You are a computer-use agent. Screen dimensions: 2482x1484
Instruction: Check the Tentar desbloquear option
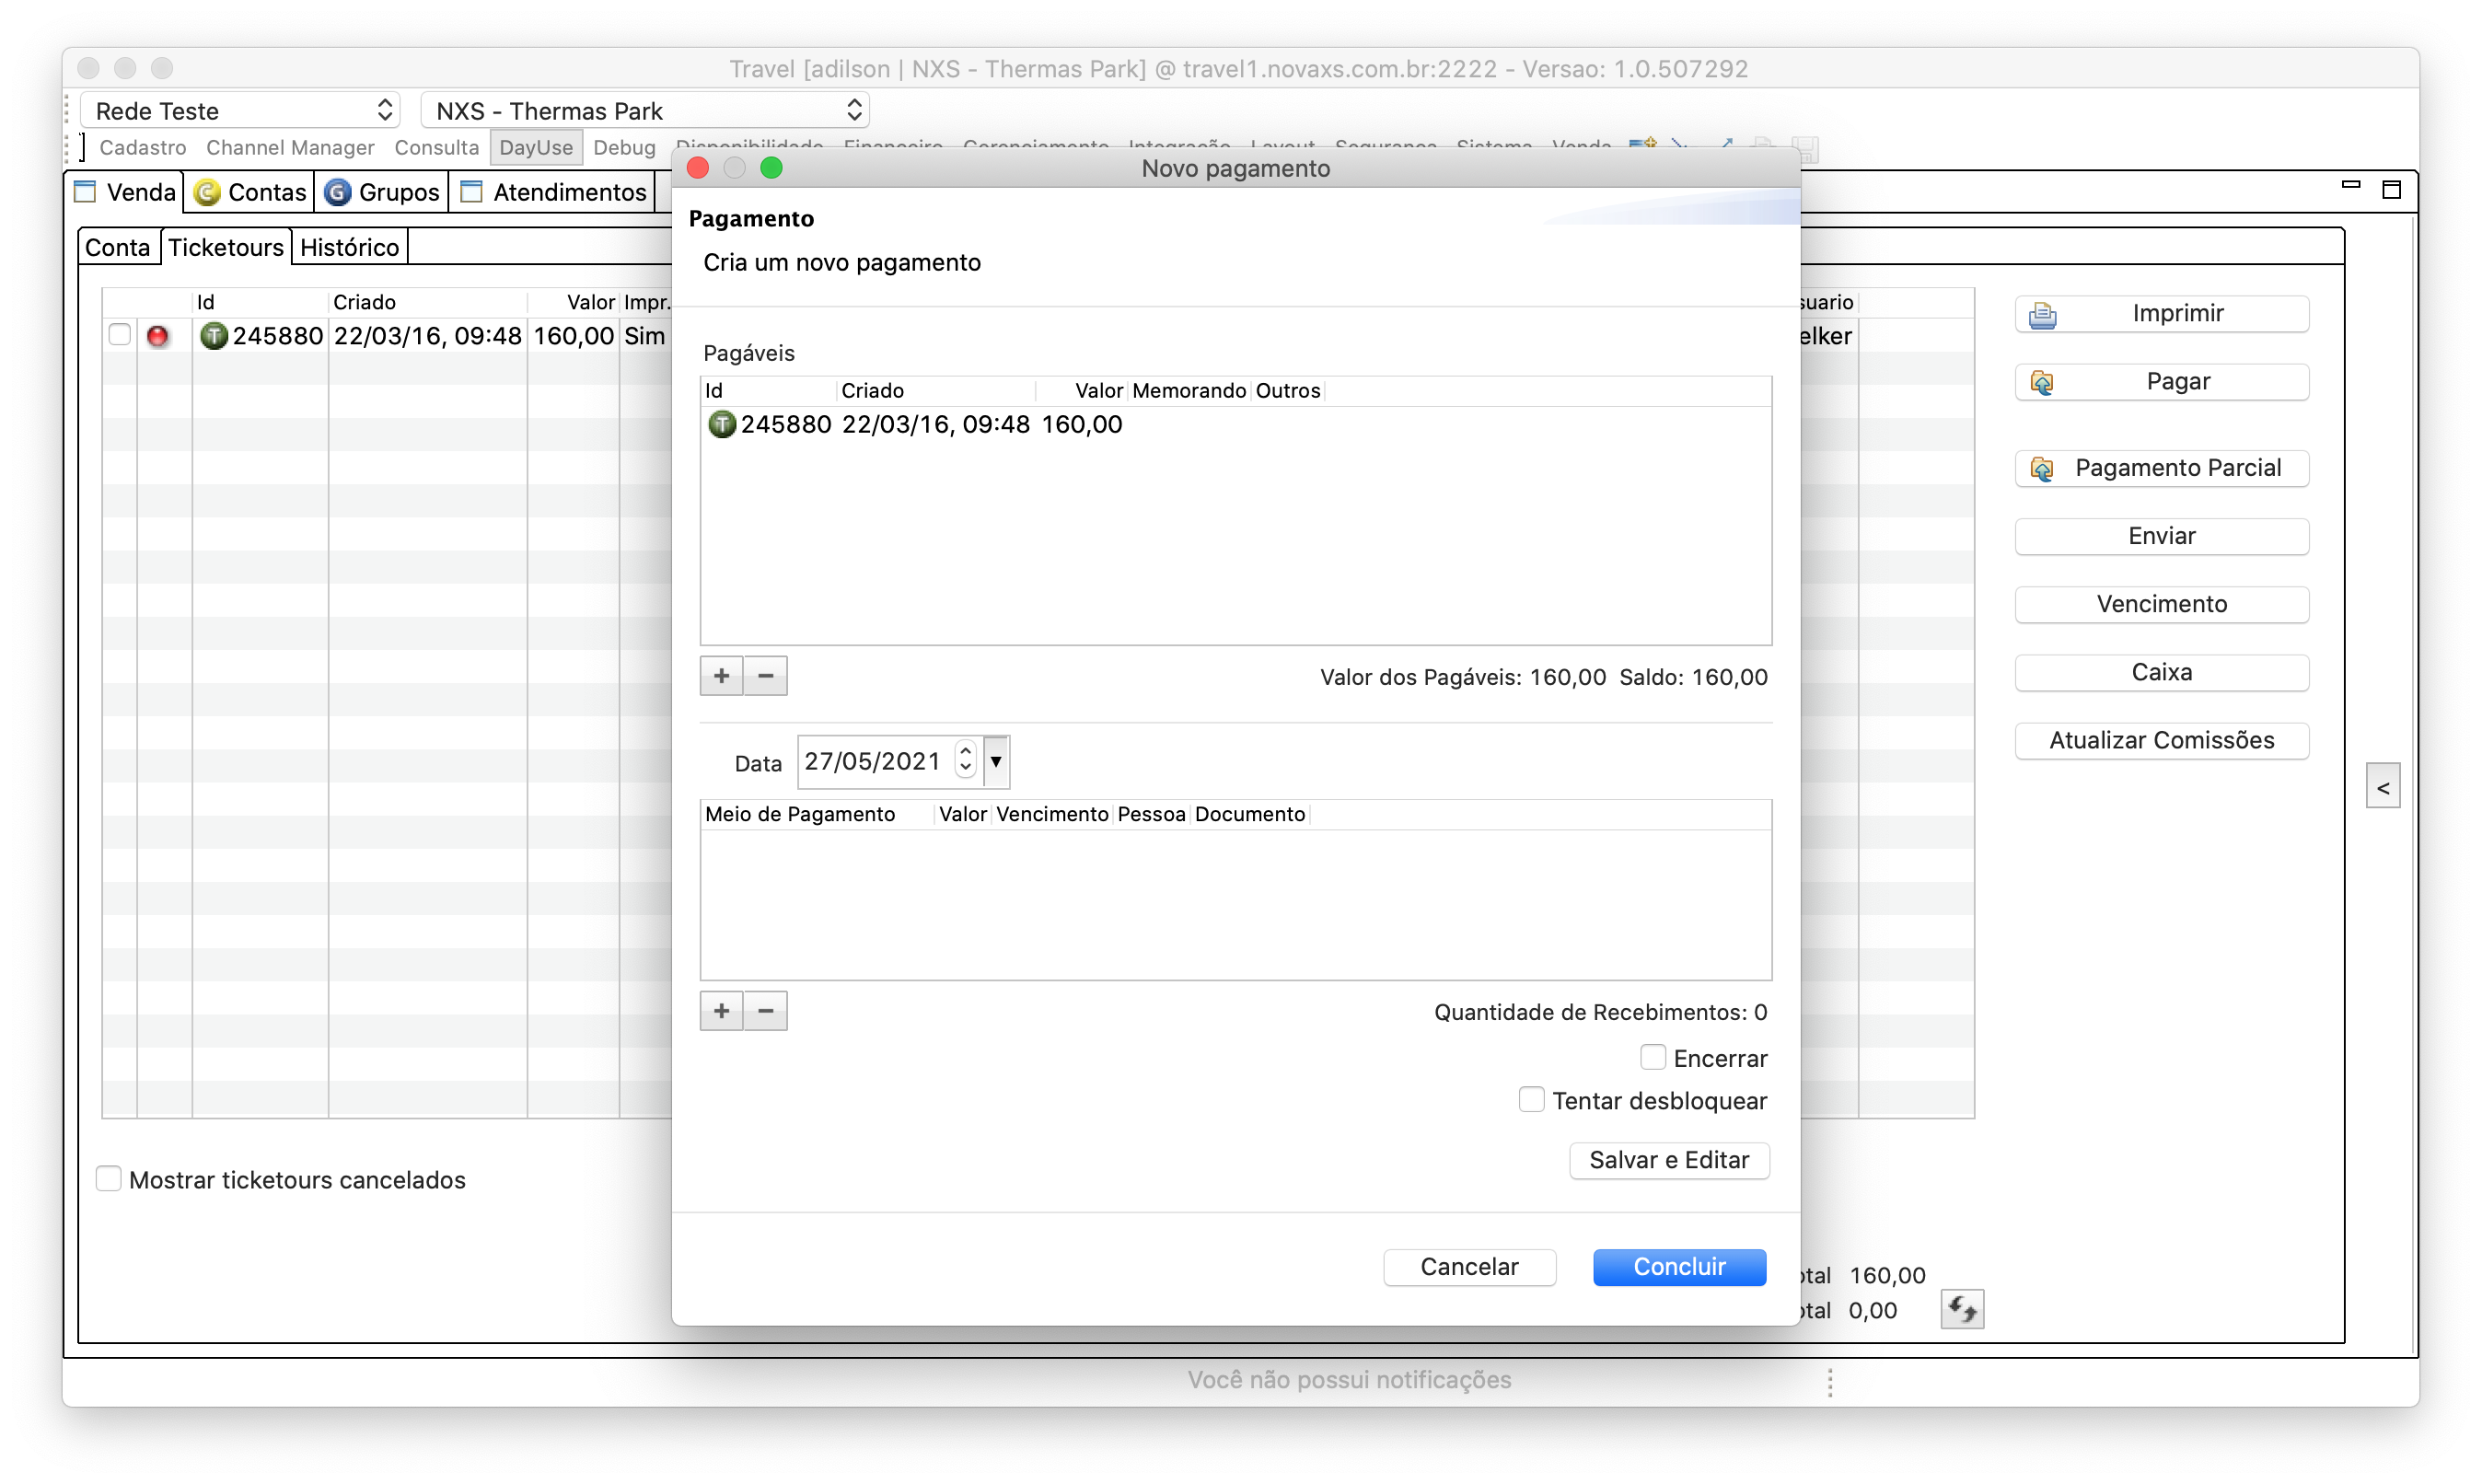coord(1531,1100)
